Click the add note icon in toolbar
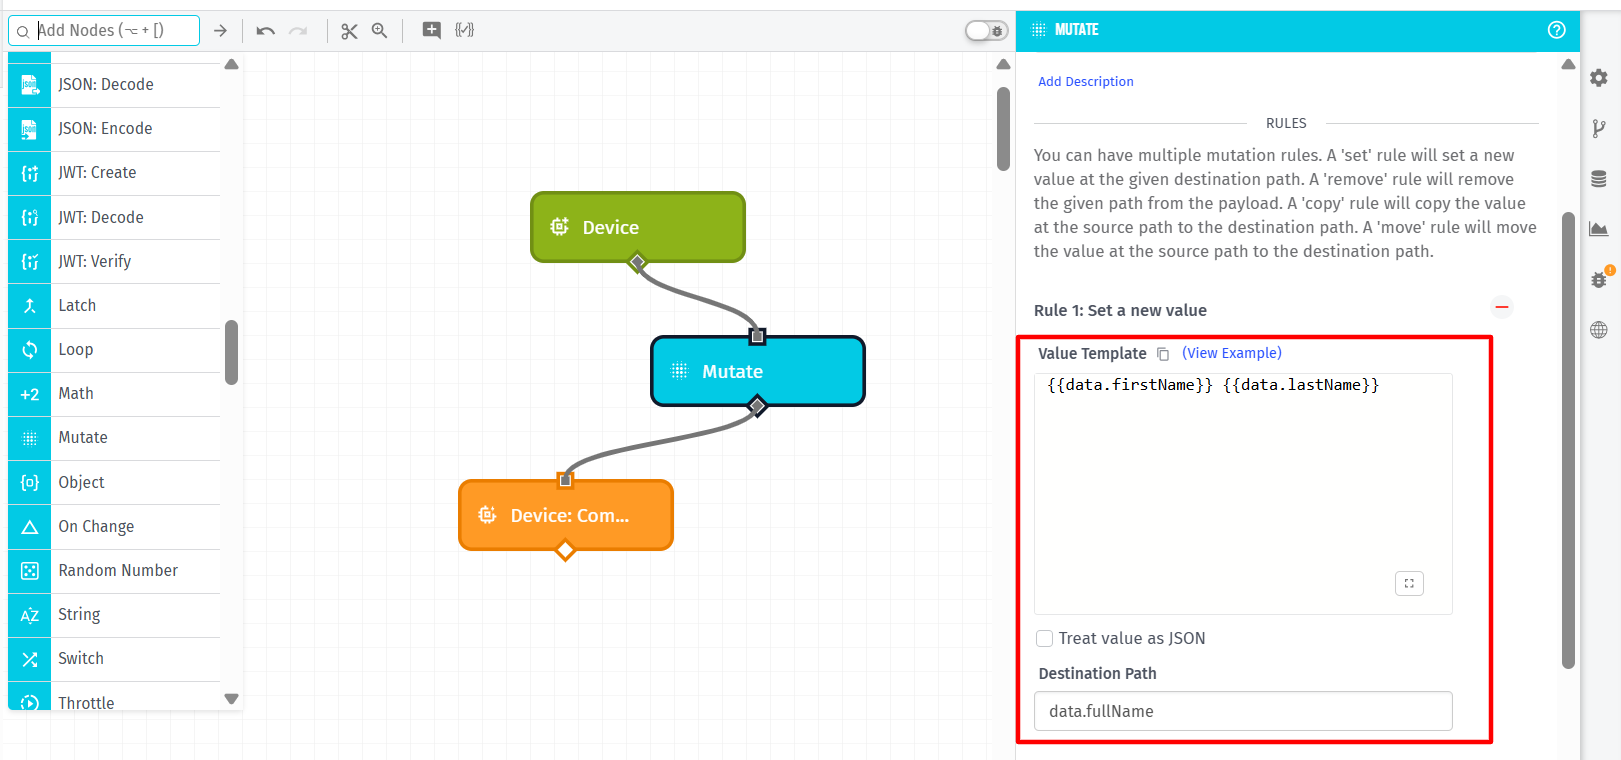This screenshot has height=760, width=1621. (431, 30)
